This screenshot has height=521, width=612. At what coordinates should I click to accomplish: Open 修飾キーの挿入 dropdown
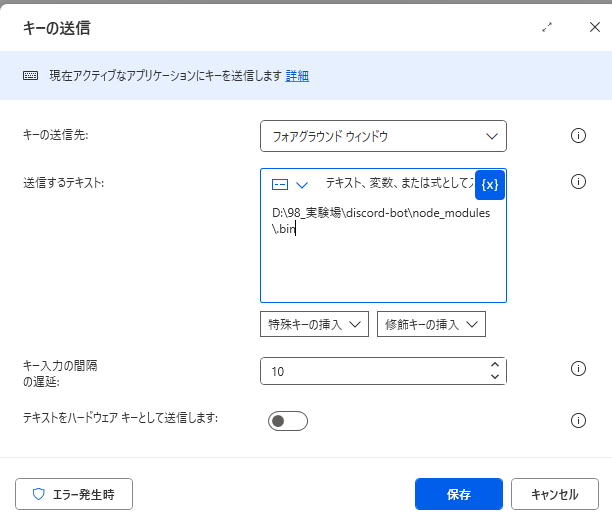pos(431,324)
